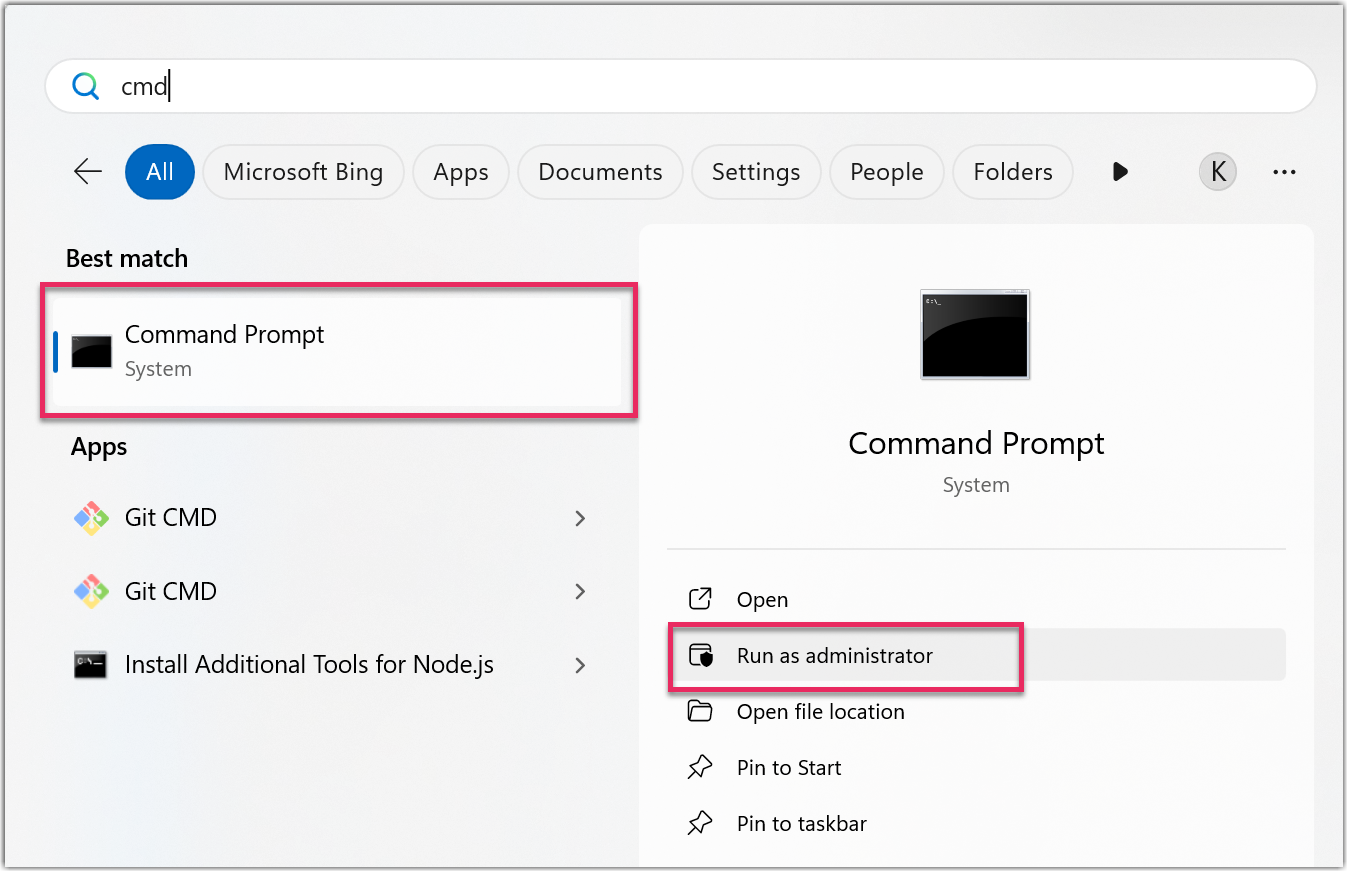Pin Command Prompt to taskbar
Image resolution: width=1348 pixels, height=872 pixels.
[801, 824]
